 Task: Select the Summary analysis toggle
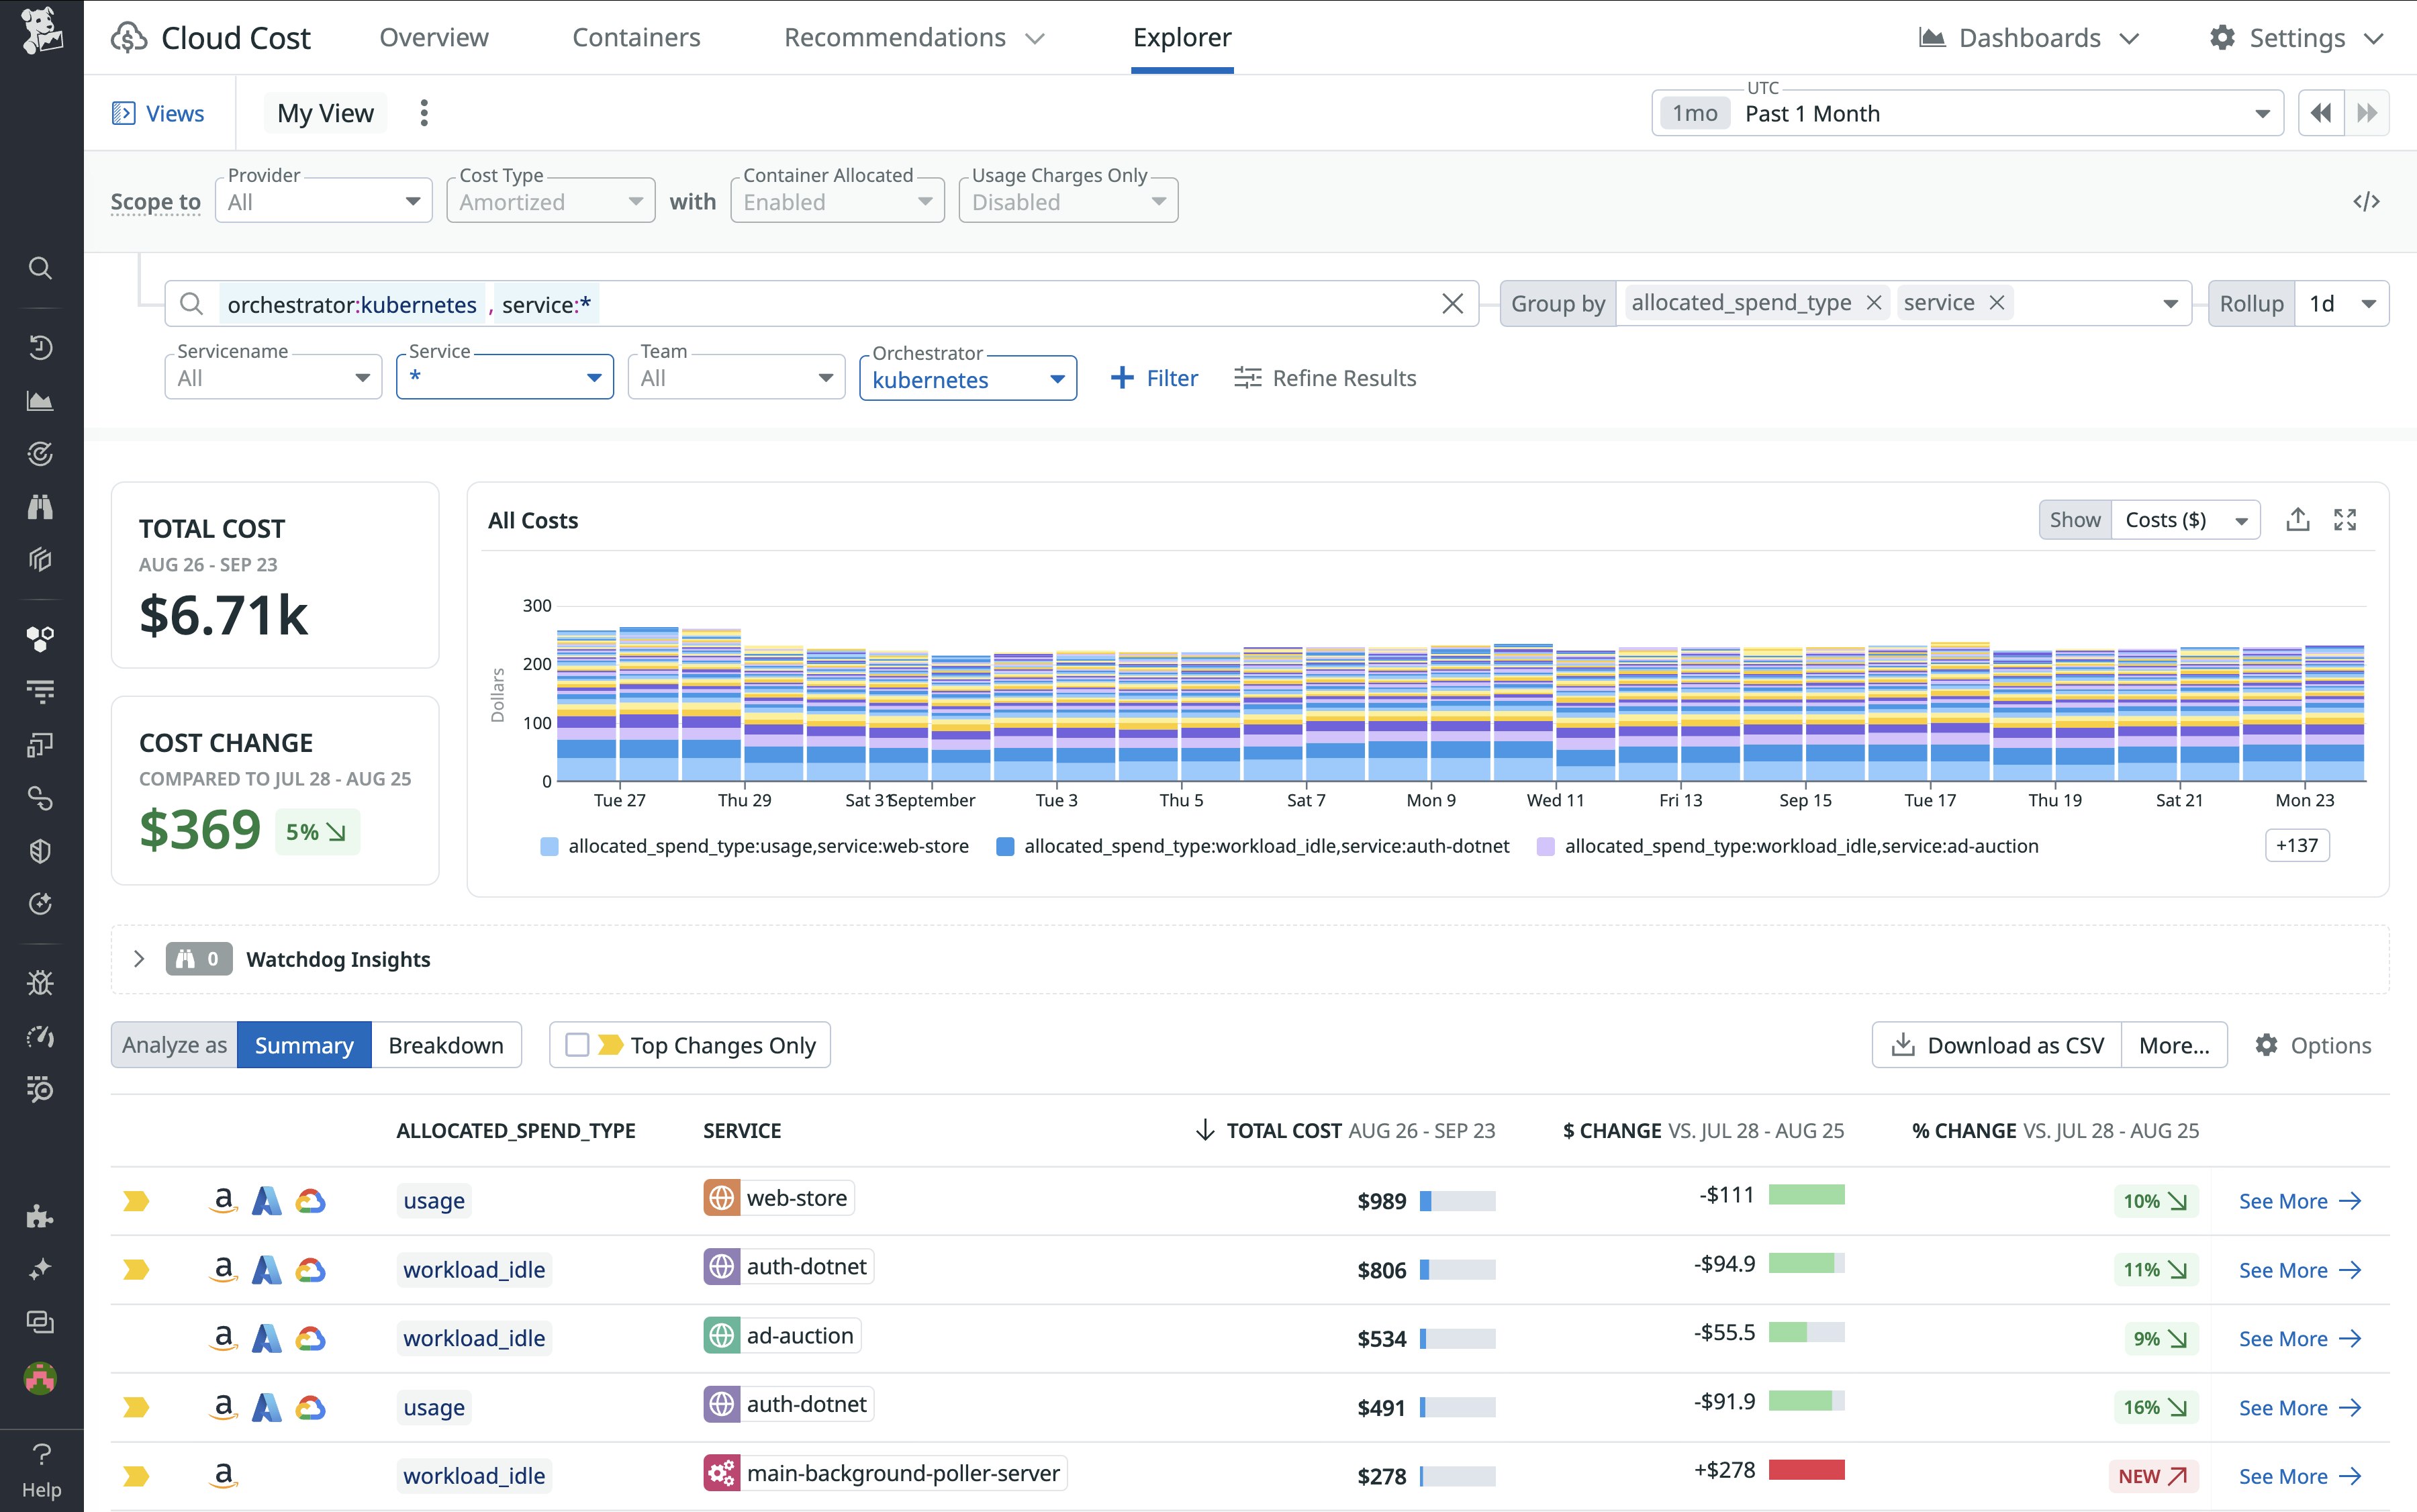point(304,1045)
